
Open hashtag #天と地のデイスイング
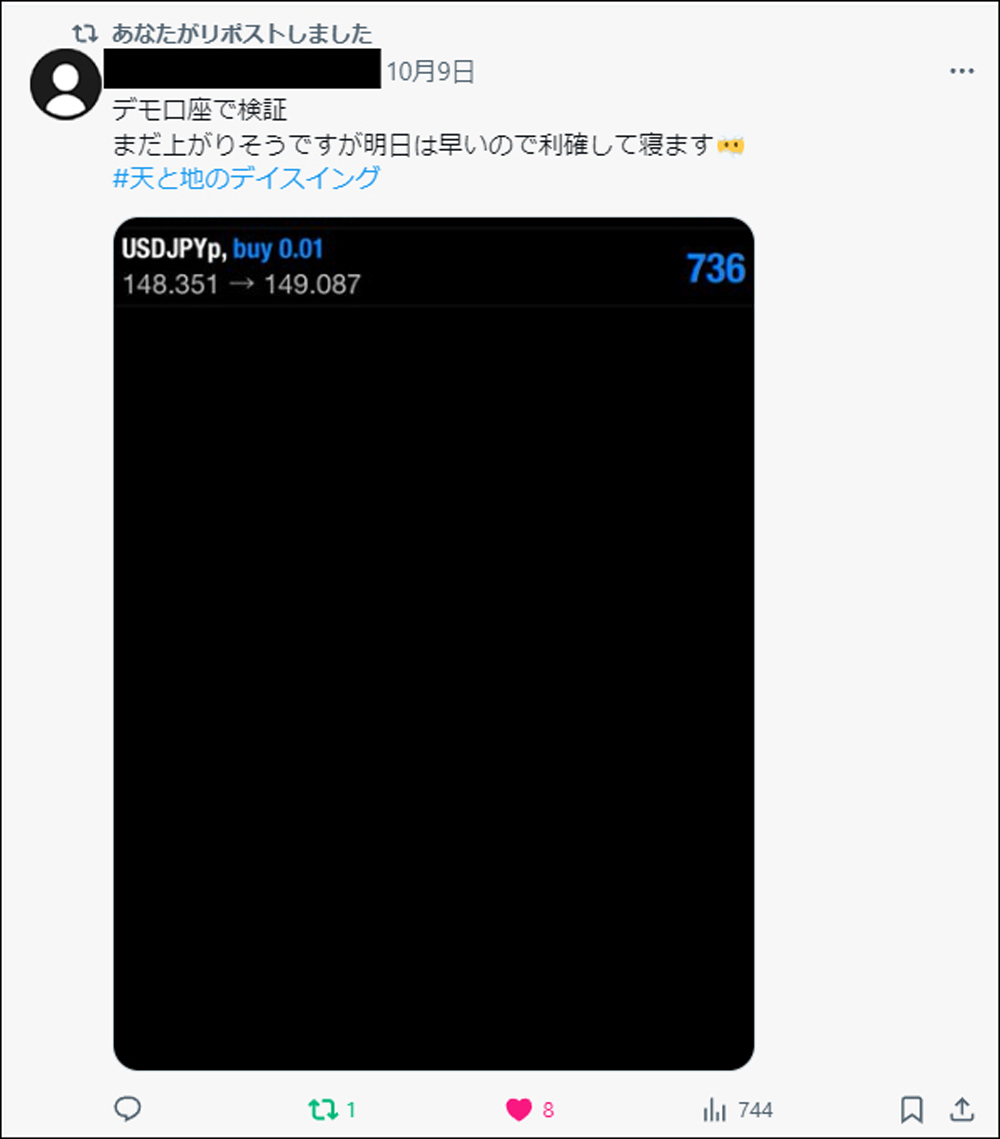pyautogui.click(x=246, y=178)
